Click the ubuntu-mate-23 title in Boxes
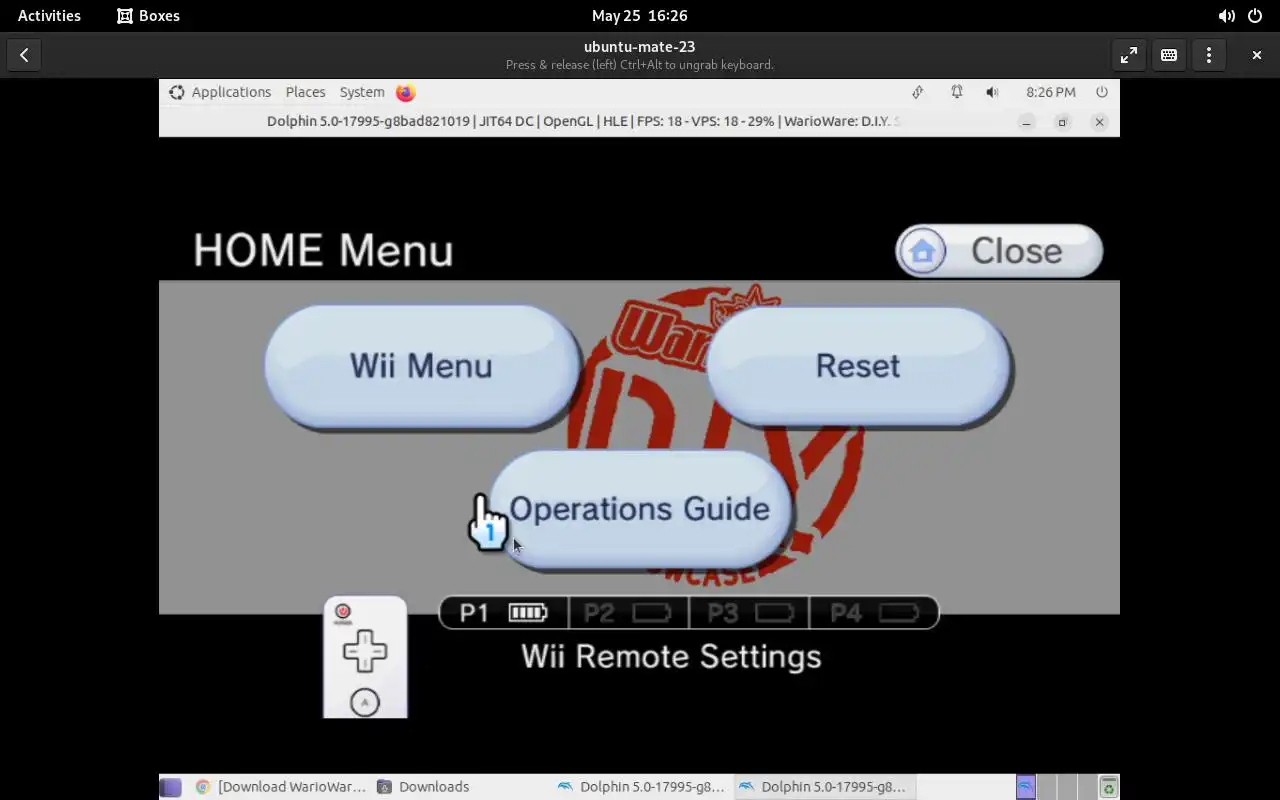Viewport: 1280px width, 800px height. pyautogui.click(x=639, y=47)
